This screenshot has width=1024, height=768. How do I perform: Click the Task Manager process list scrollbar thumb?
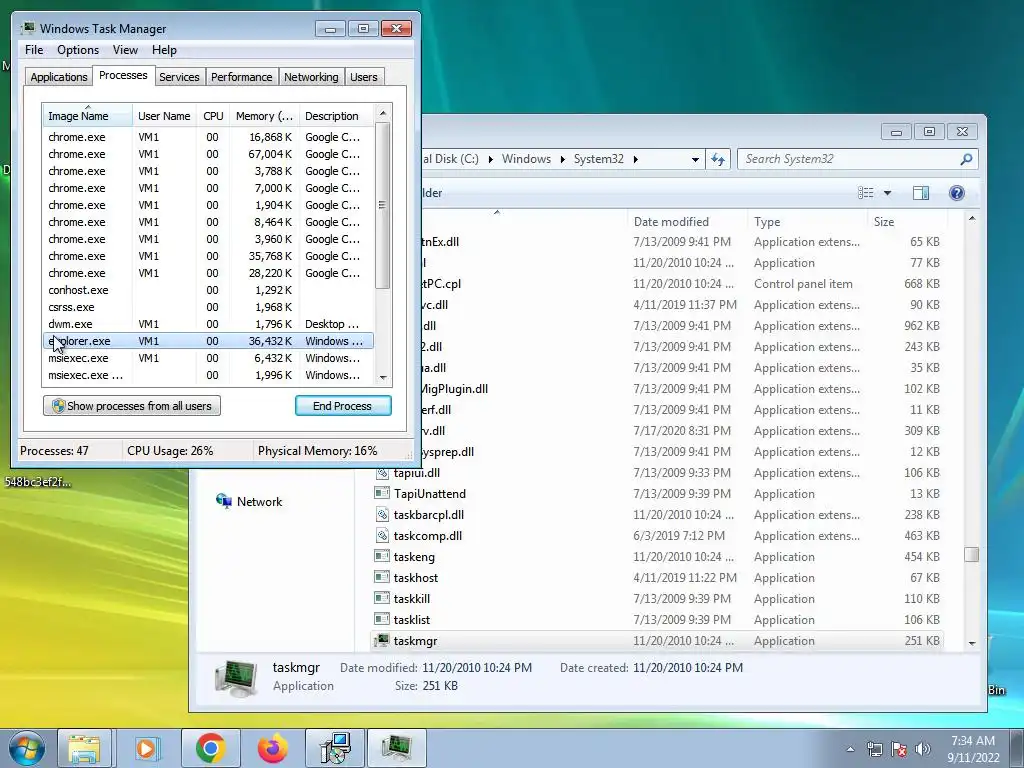[383, 205]
